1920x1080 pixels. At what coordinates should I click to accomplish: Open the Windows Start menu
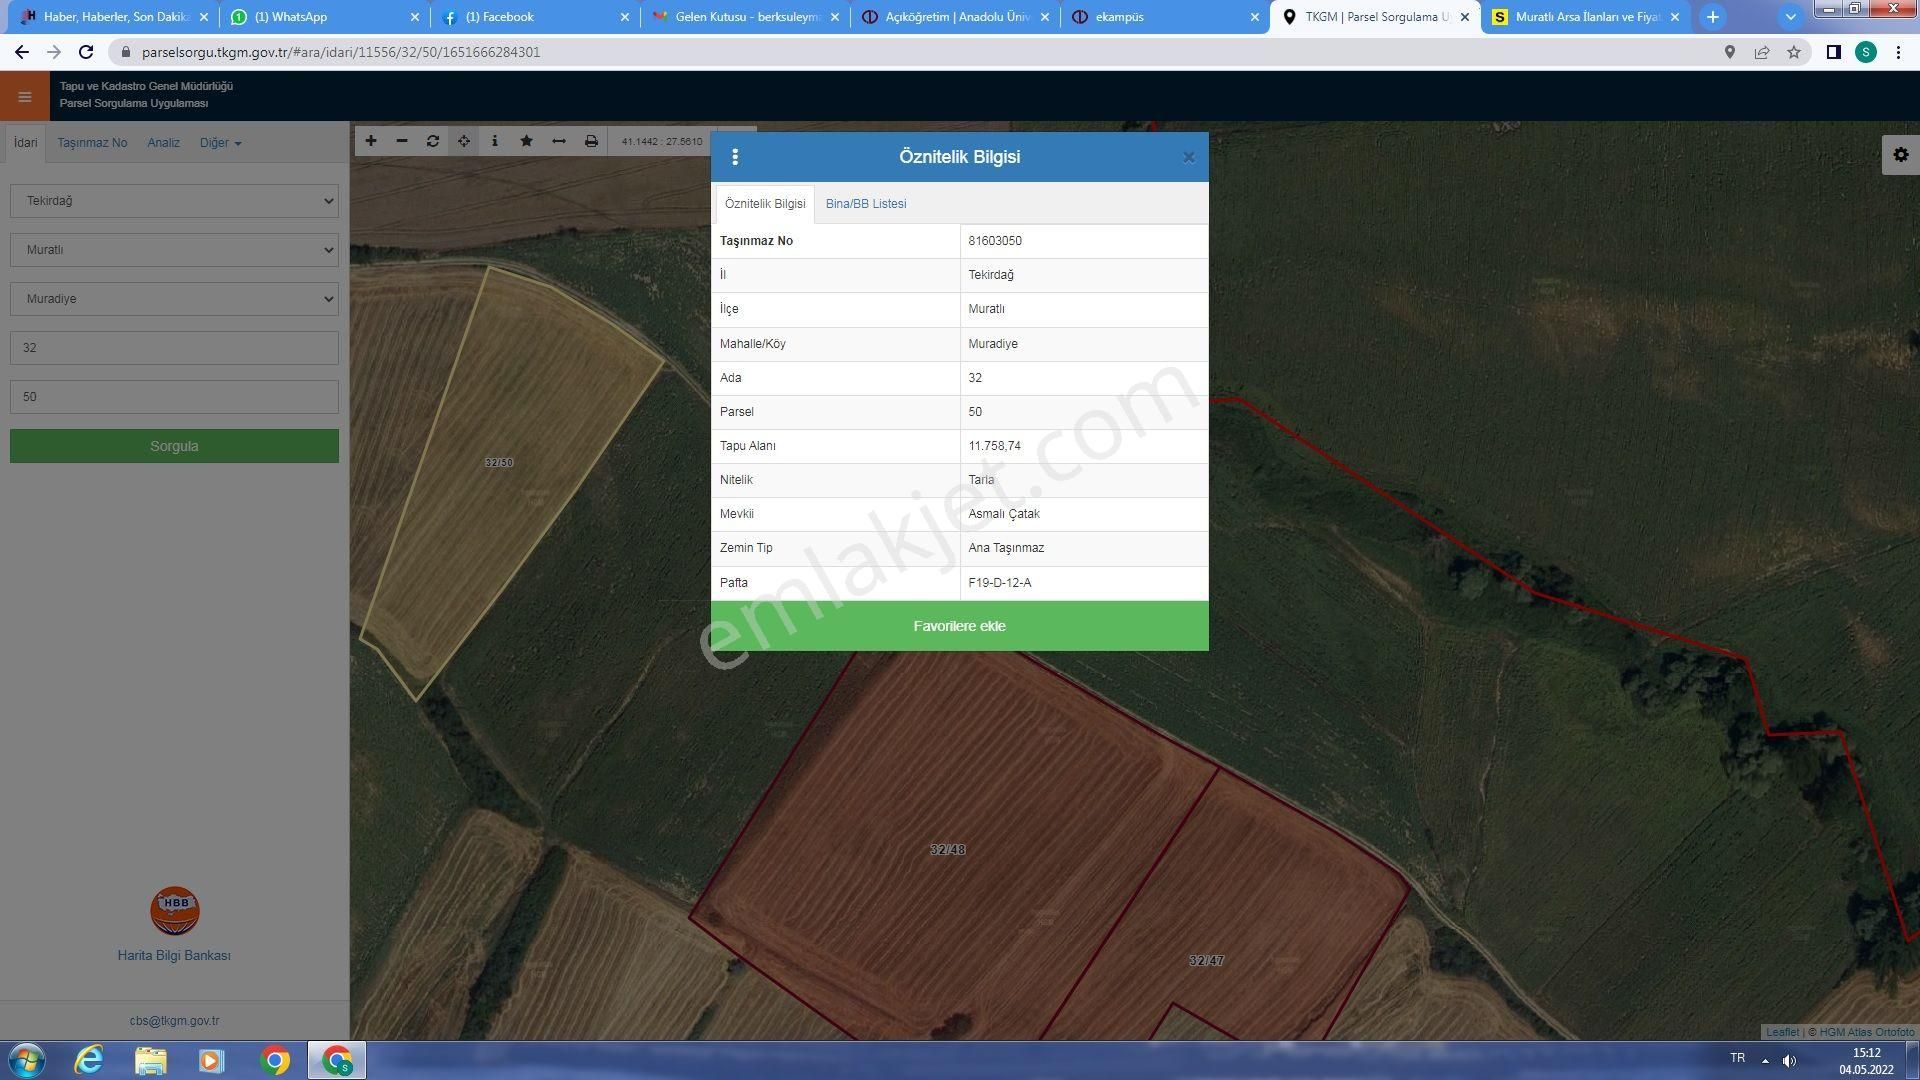click(27, 1060)
